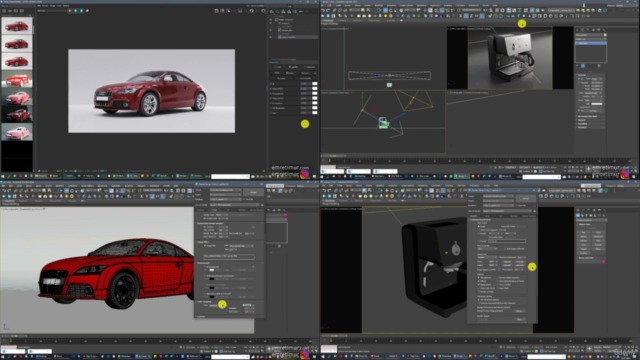
Task: Toggle Displacement checkbox in Options section
Action: (479, 284)
